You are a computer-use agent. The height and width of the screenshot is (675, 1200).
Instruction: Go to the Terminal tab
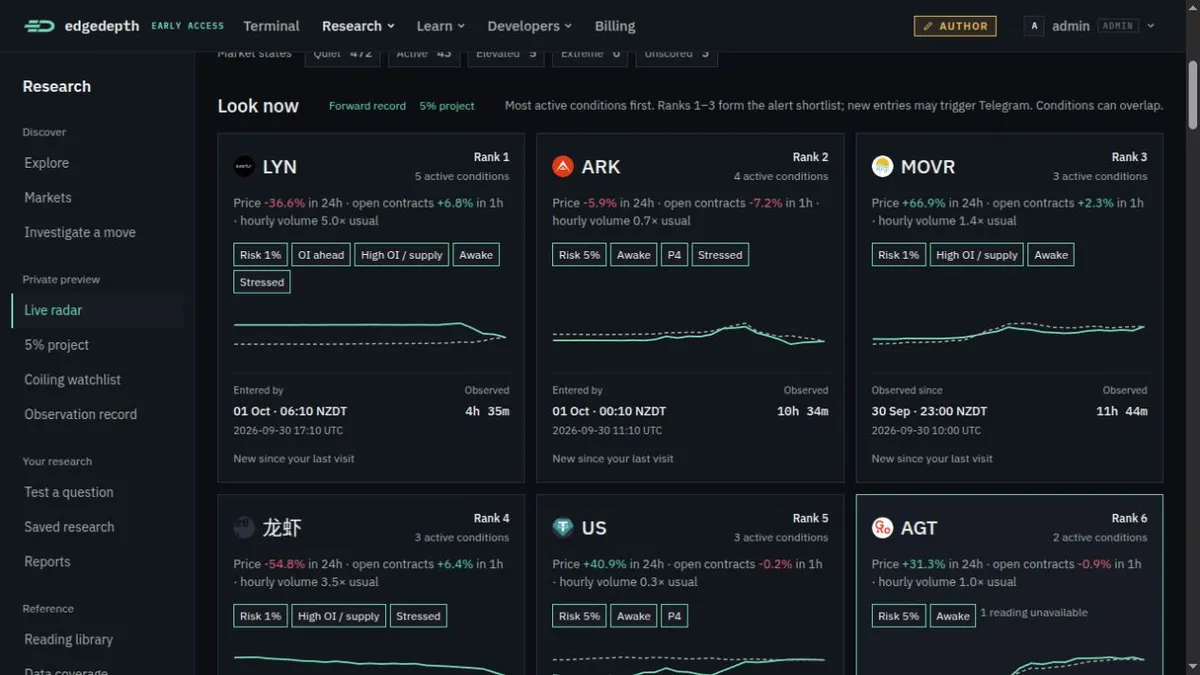[271, 26]
